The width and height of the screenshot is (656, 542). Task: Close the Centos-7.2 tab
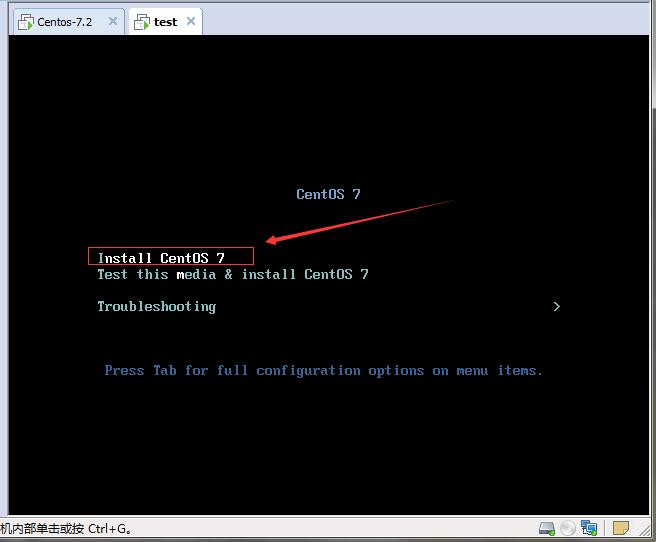113,21
